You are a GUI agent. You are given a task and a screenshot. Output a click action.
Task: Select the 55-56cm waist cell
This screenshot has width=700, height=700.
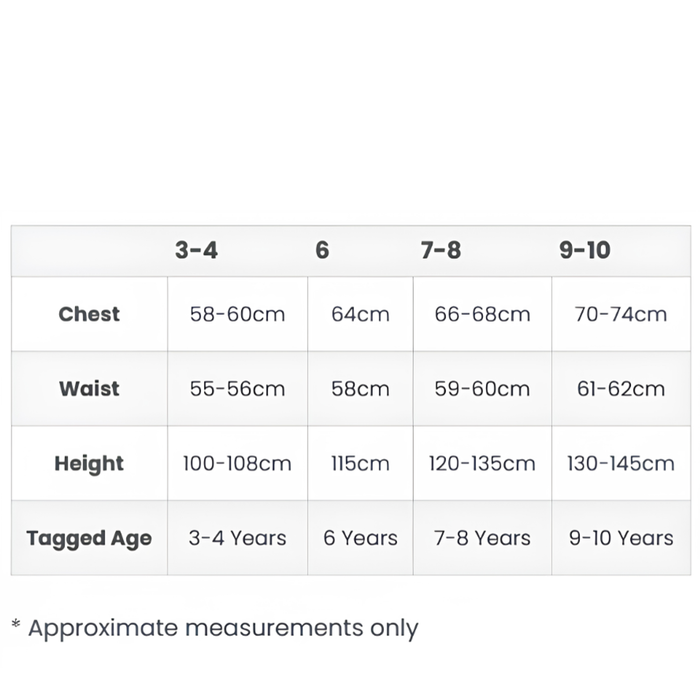[x=238, y=389]
